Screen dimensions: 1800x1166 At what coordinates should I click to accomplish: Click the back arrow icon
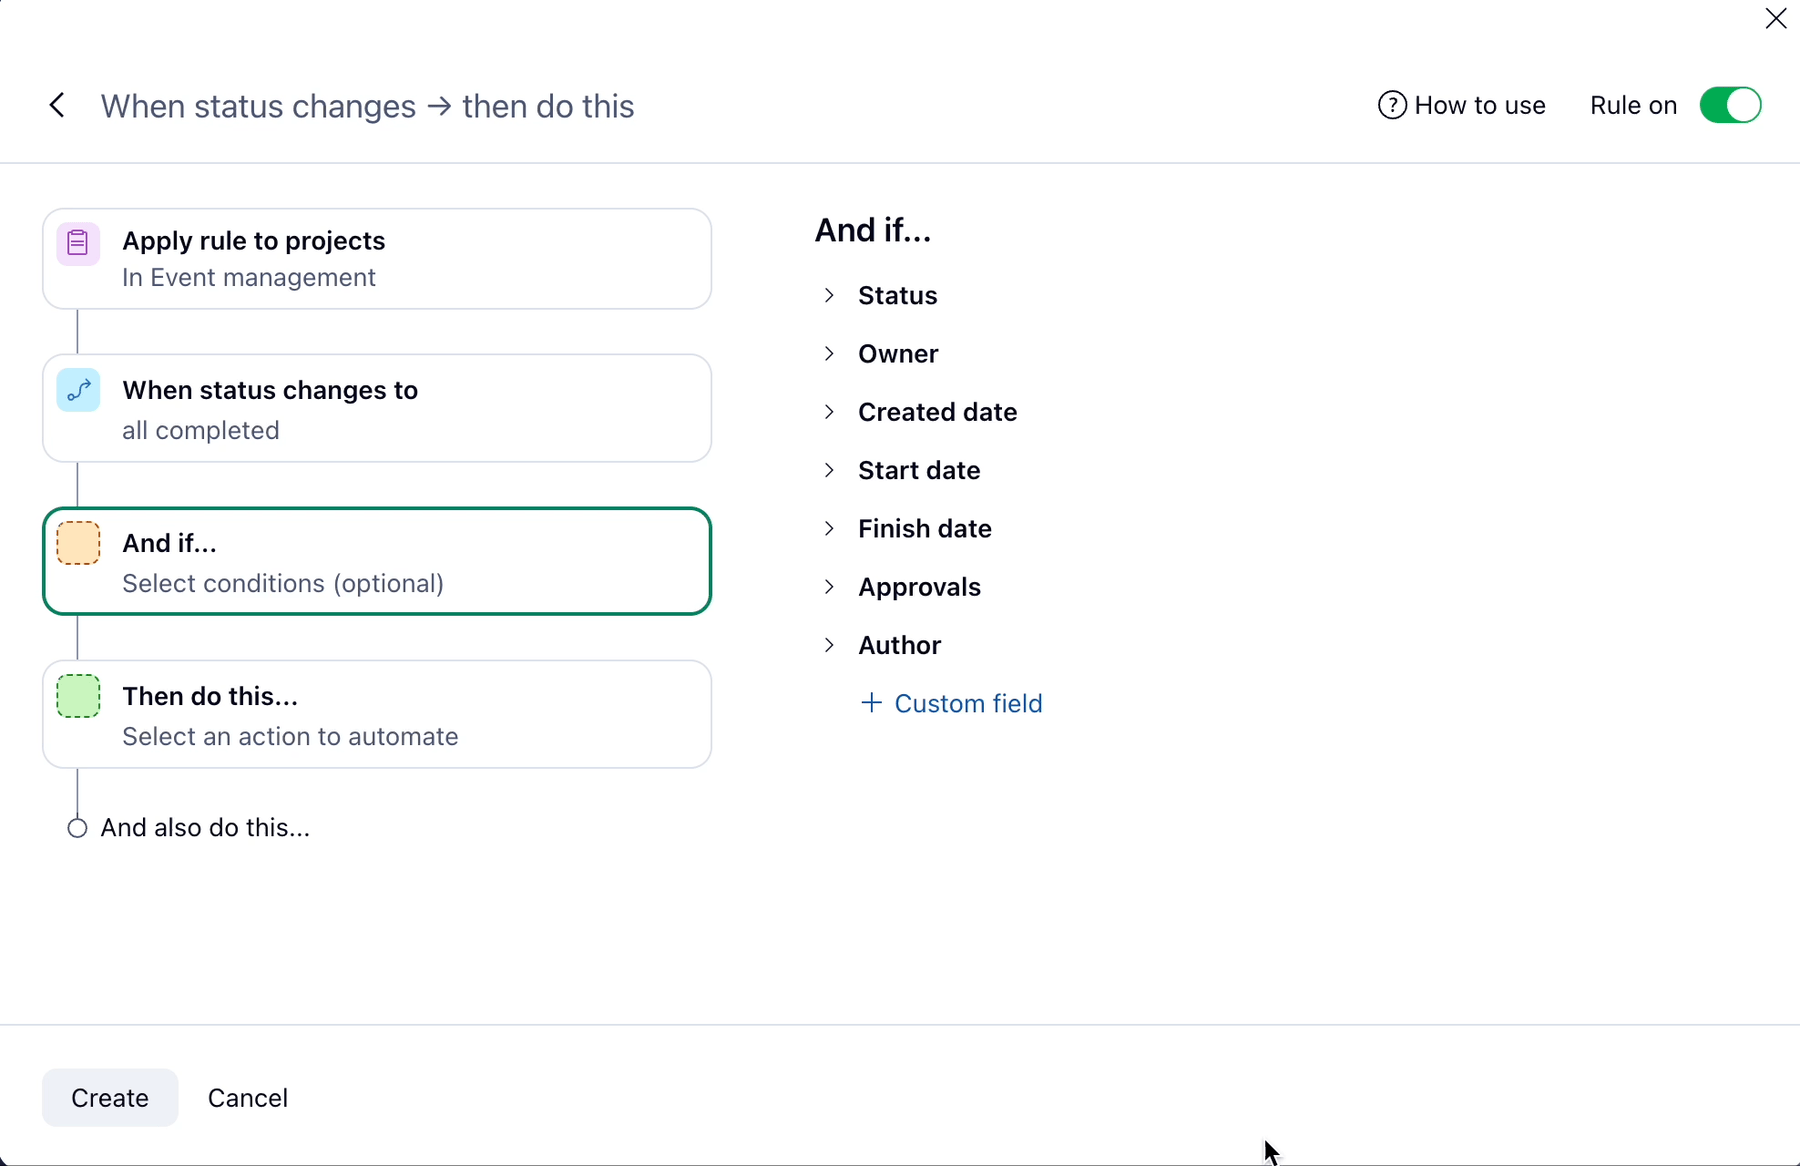point(57,105)
